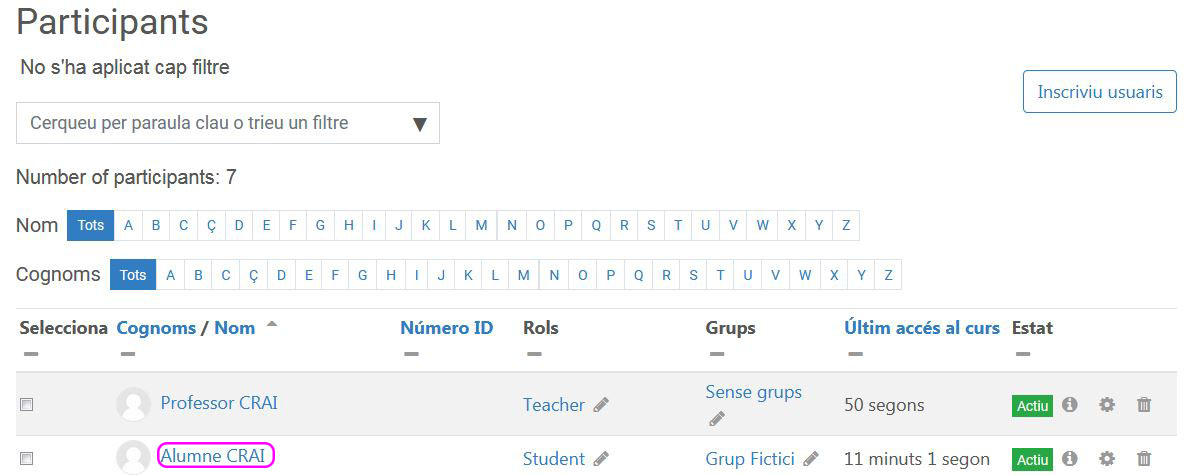Screen dimensions: 1185x475
Task: Hide the Estat column
Action: [x=1022, y=354]
